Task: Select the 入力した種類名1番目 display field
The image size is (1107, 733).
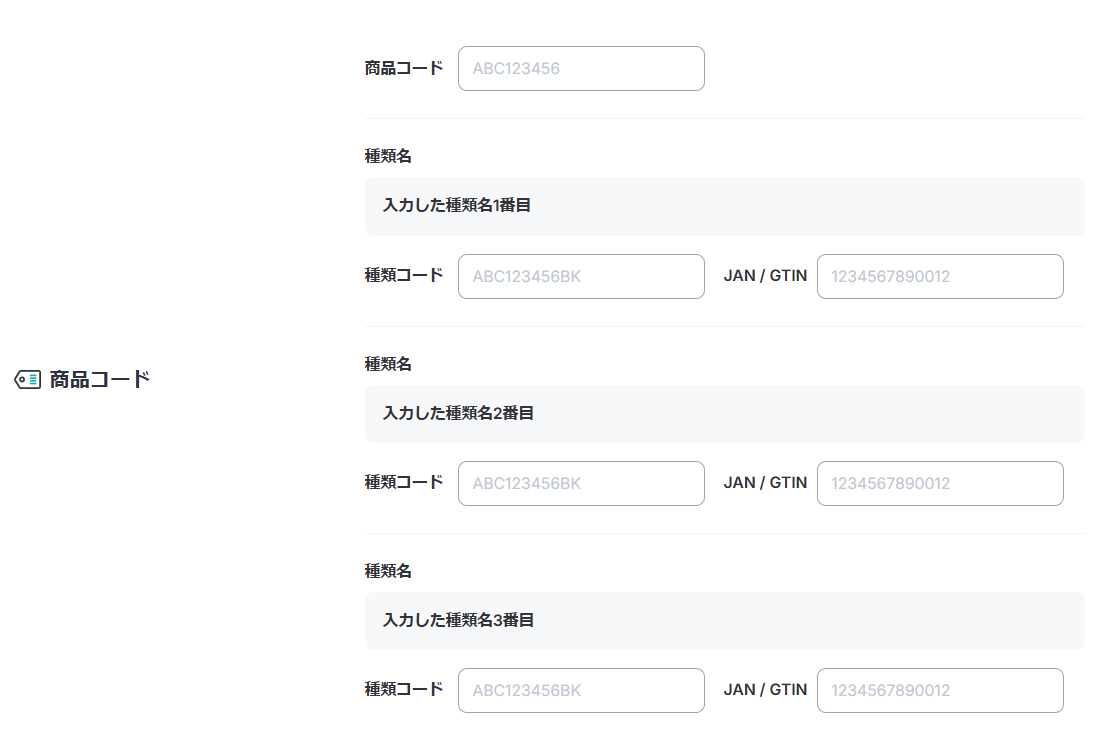Action: [723, 206]
